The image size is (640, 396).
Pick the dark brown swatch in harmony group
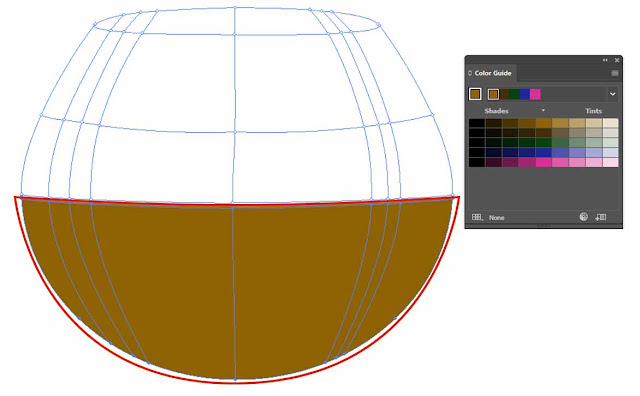pos(504,94)
